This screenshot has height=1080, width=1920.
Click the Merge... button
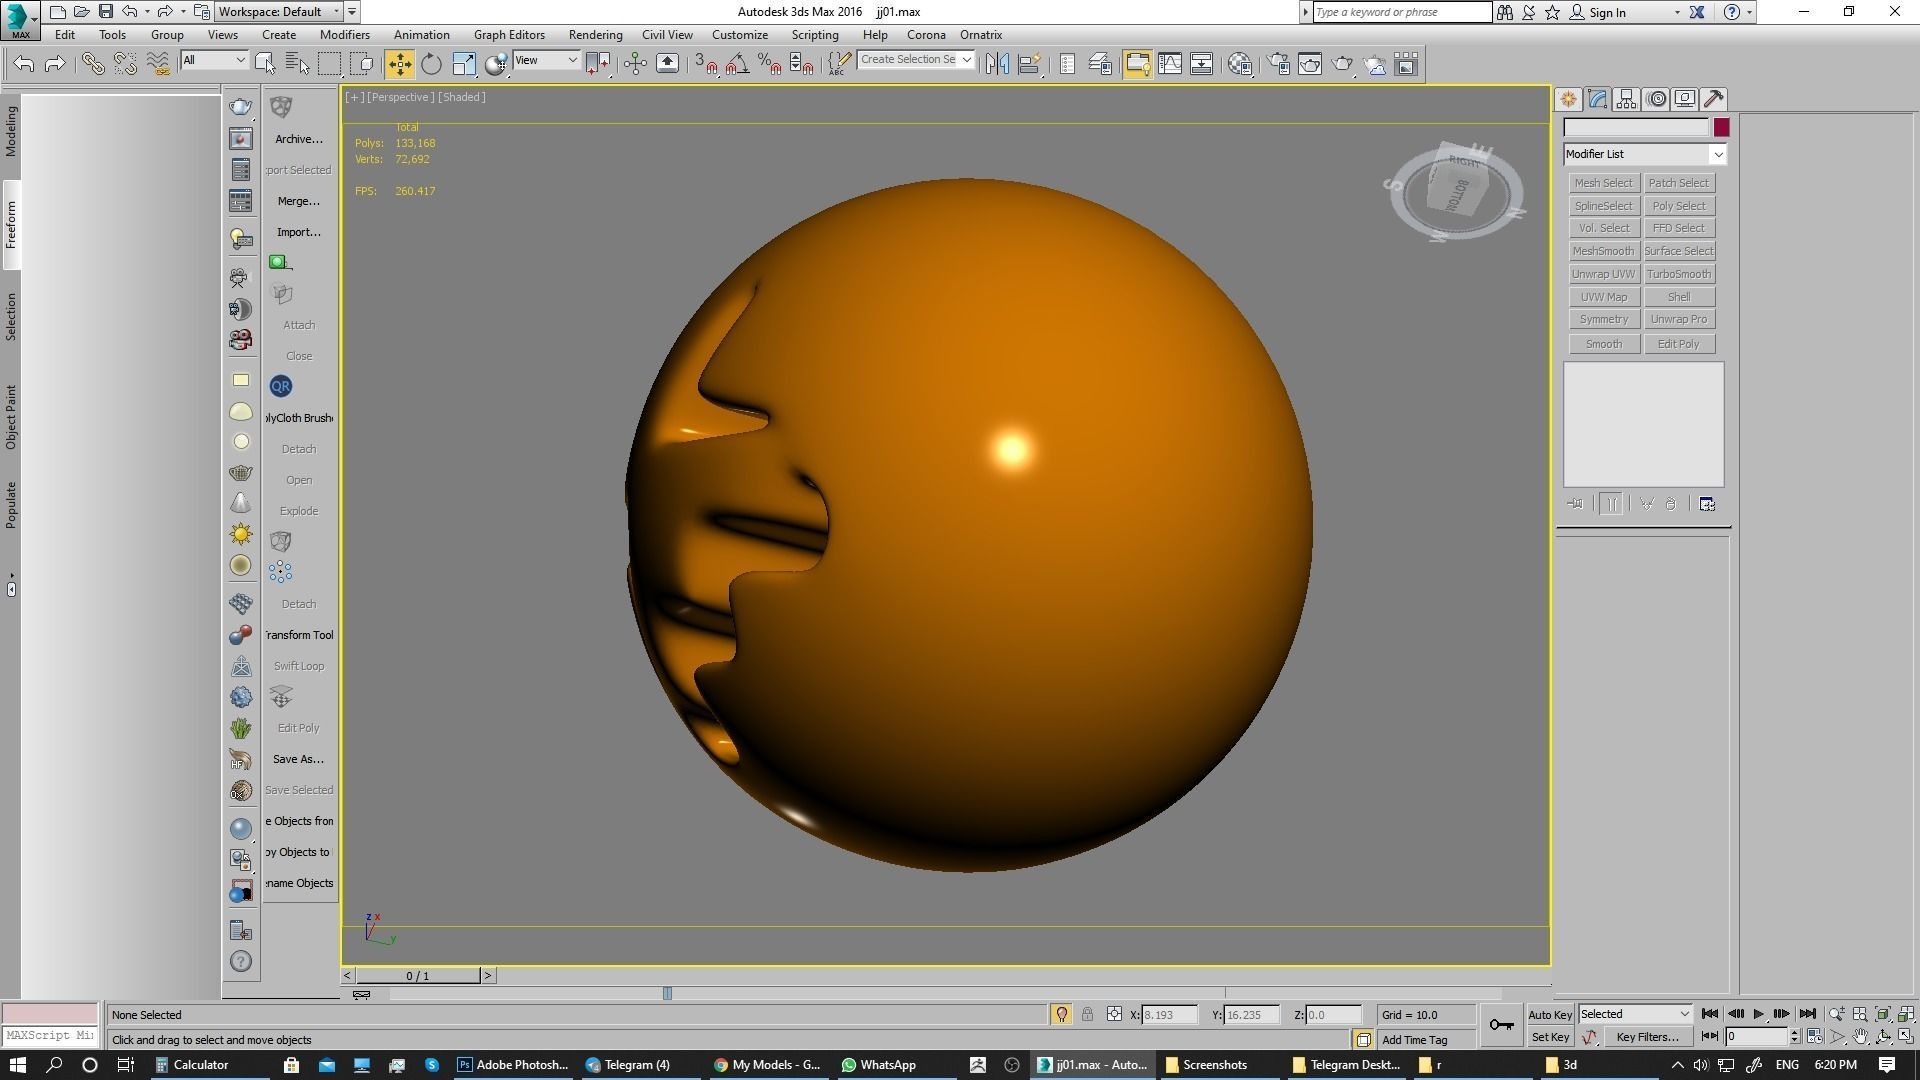coord(298,201)
